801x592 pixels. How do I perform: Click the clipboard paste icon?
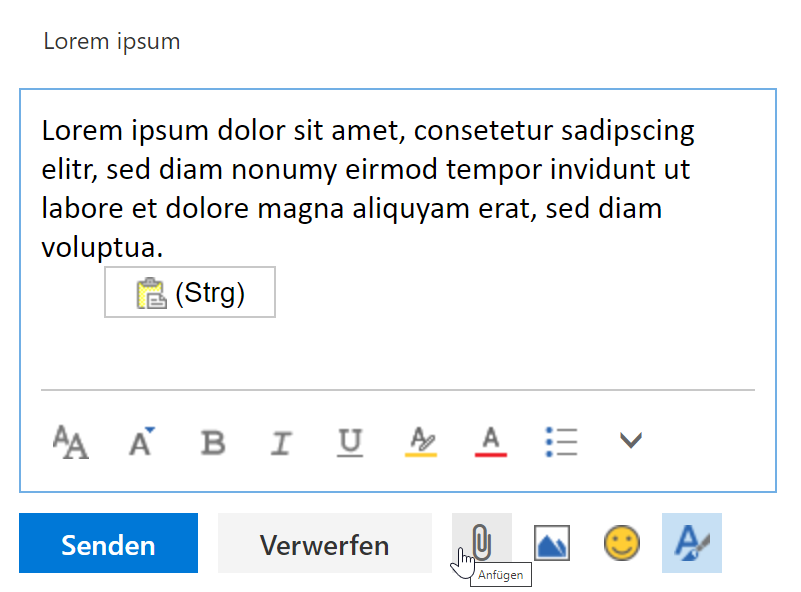tap(151, 293)
